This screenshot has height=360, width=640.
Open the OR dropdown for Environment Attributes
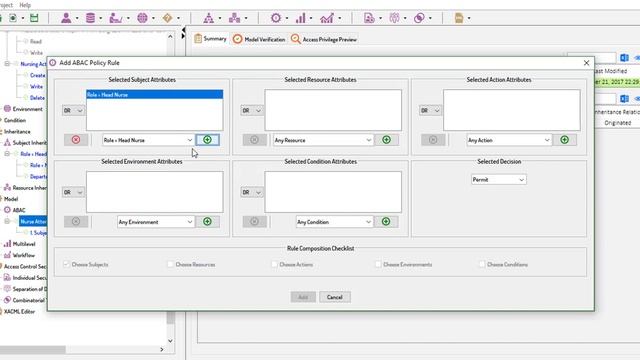pos(73,192)
